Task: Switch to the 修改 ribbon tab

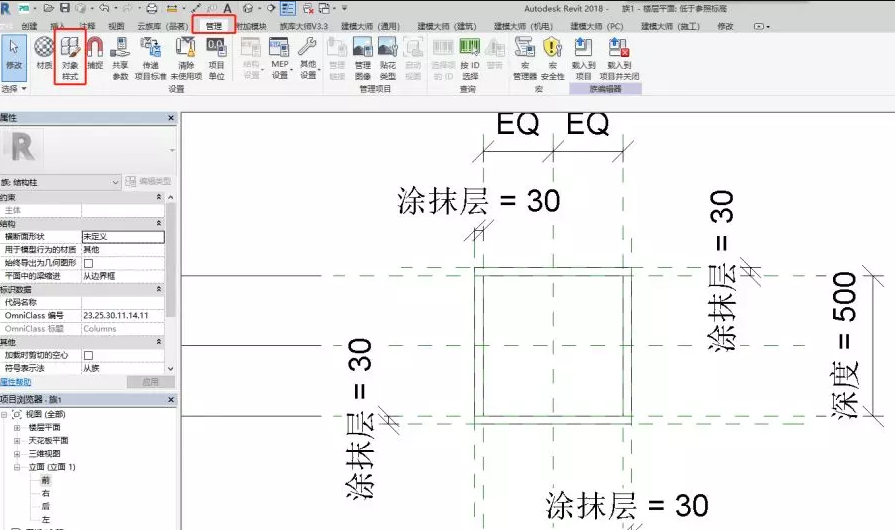Action: point(725,26)
